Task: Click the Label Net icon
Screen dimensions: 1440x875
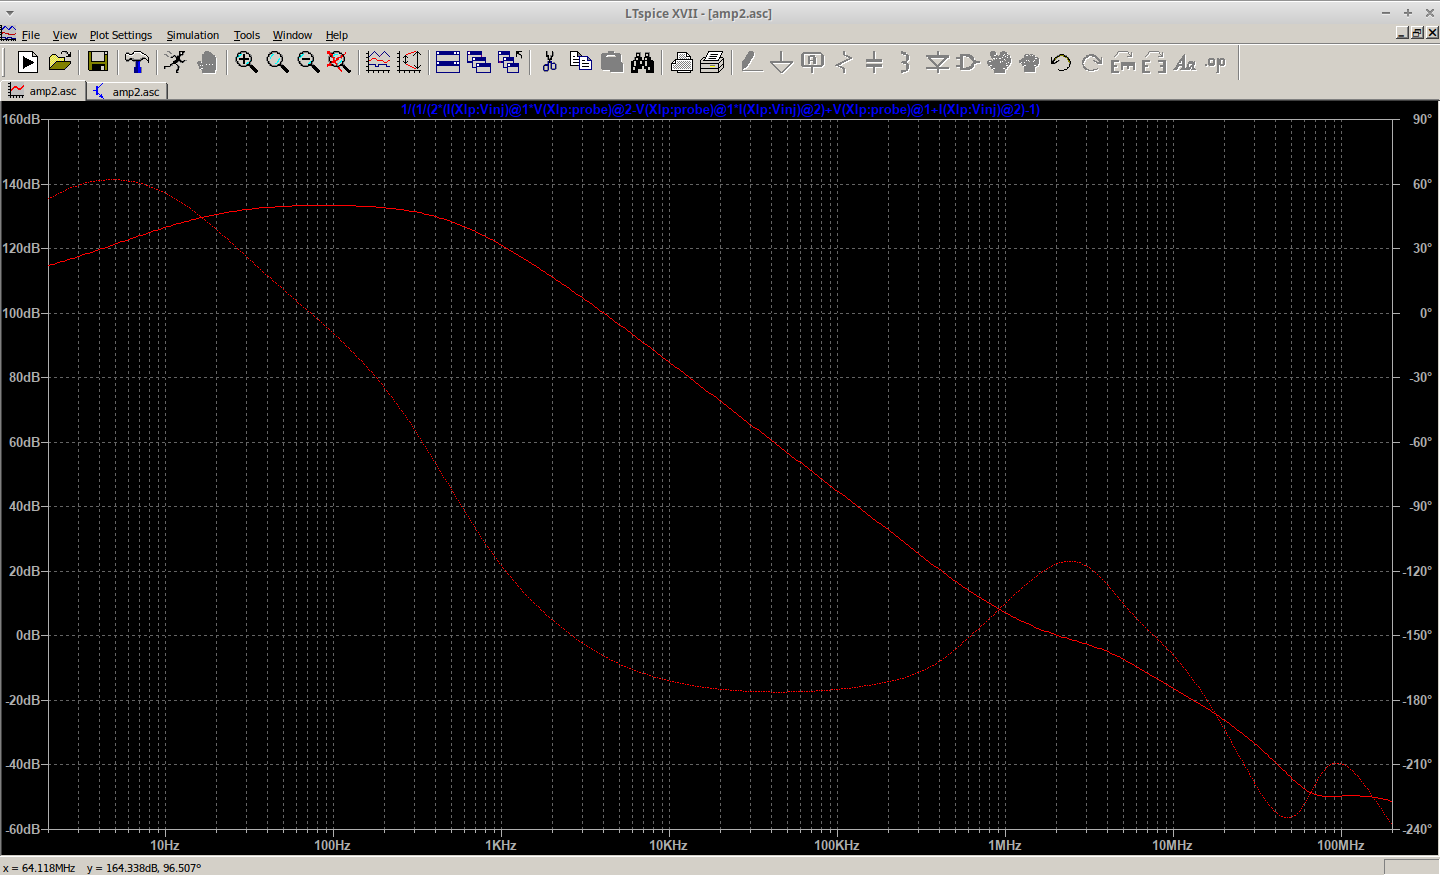Action: pyautogui.click(x=813, y=62)
